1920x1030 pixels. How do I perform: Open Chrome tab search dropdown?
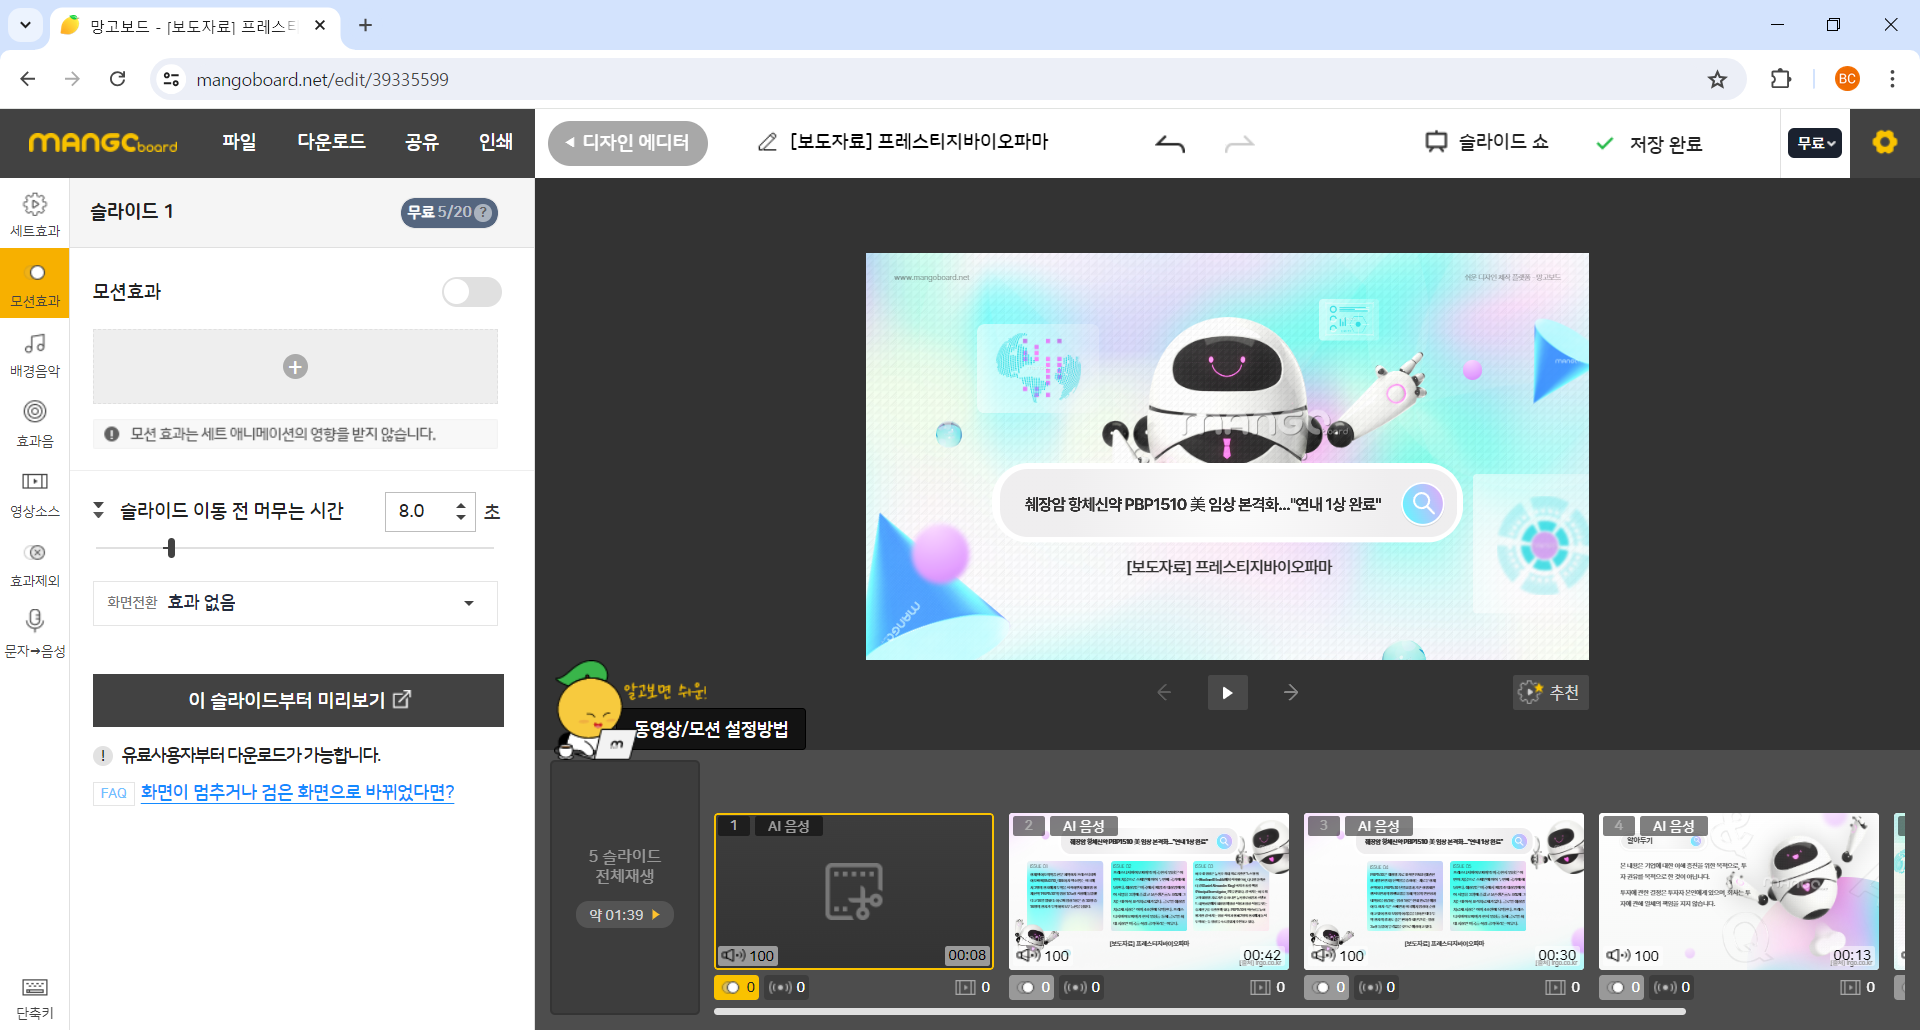coord(25,25)
